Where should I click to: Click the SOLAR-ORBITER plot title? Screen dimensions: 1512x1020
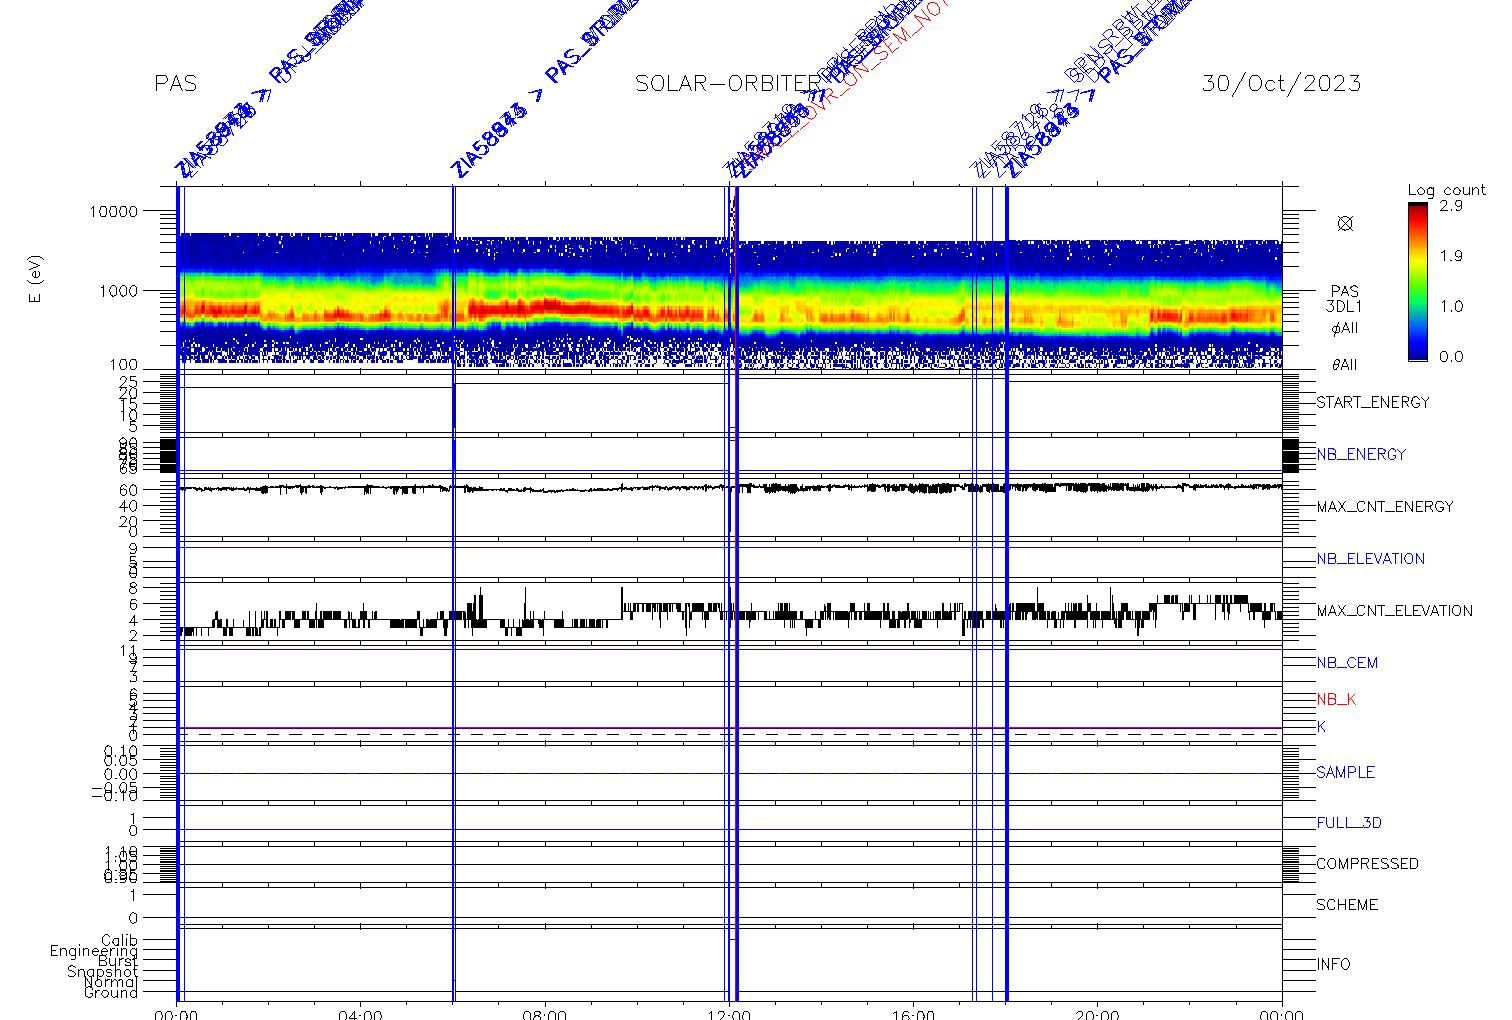(x=727, y=83)
